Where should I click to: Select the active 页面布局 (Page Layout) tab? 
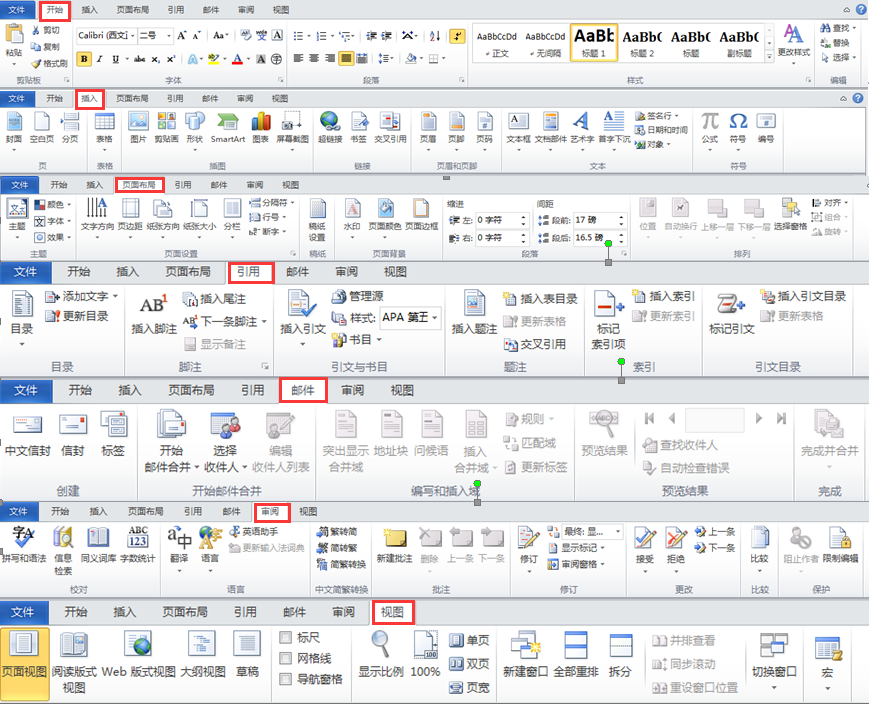click(x=140, y=185)
